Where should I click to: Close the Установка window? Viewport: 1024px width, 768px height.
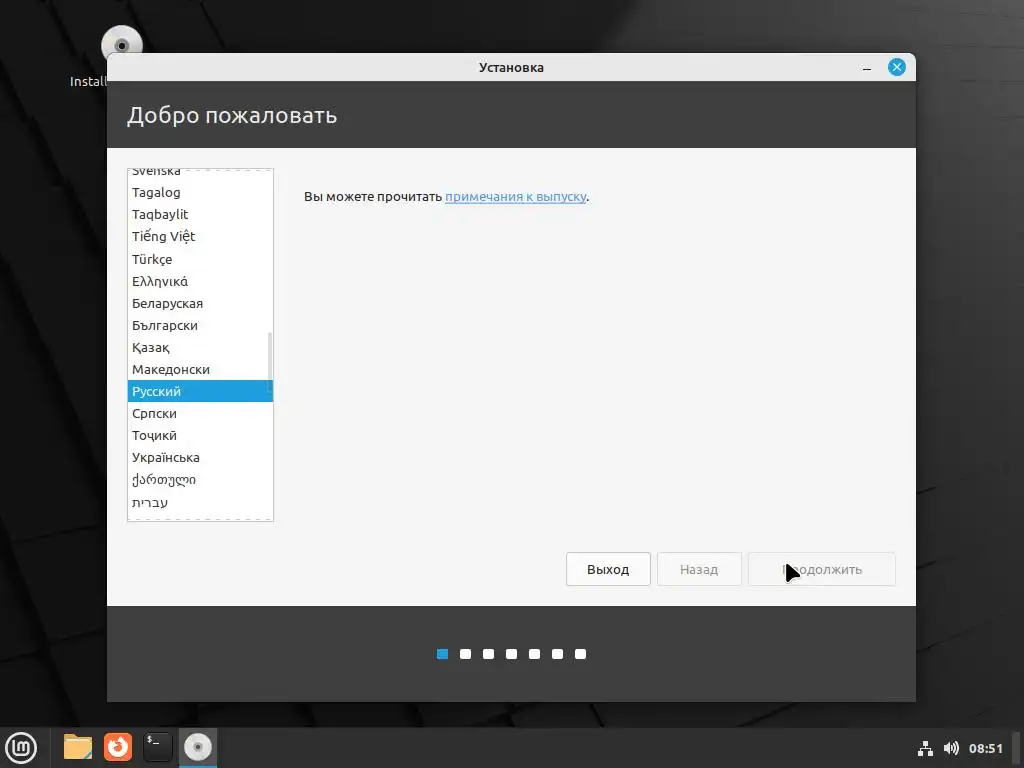(897, 67)
